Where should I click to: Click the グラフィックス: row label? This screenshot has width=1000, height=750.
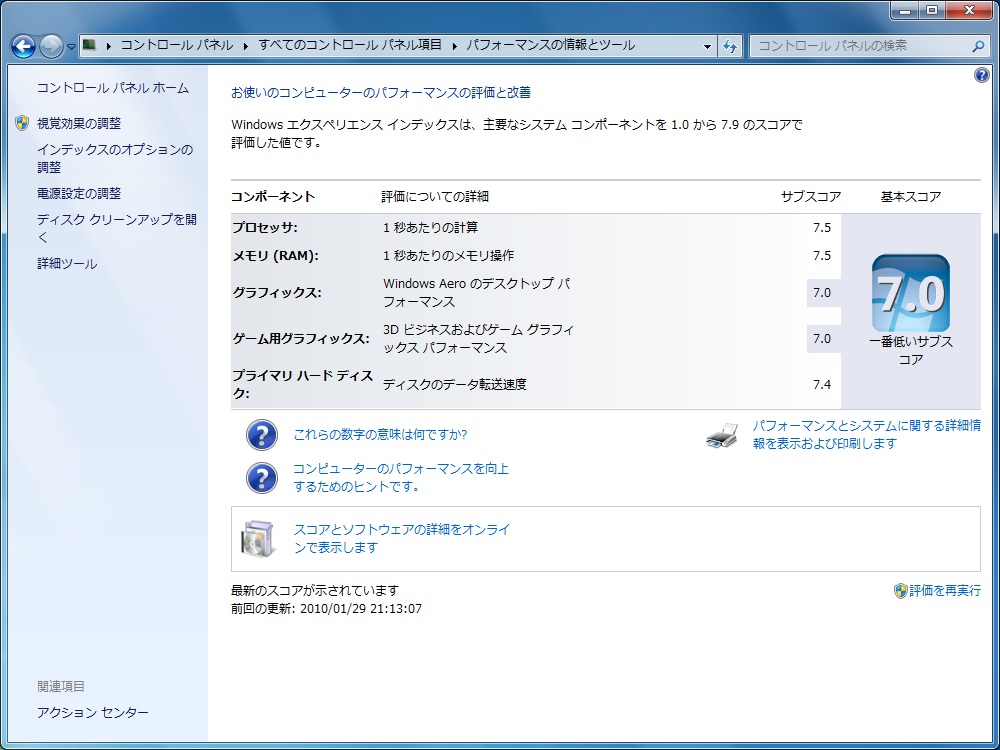[277, 293]
